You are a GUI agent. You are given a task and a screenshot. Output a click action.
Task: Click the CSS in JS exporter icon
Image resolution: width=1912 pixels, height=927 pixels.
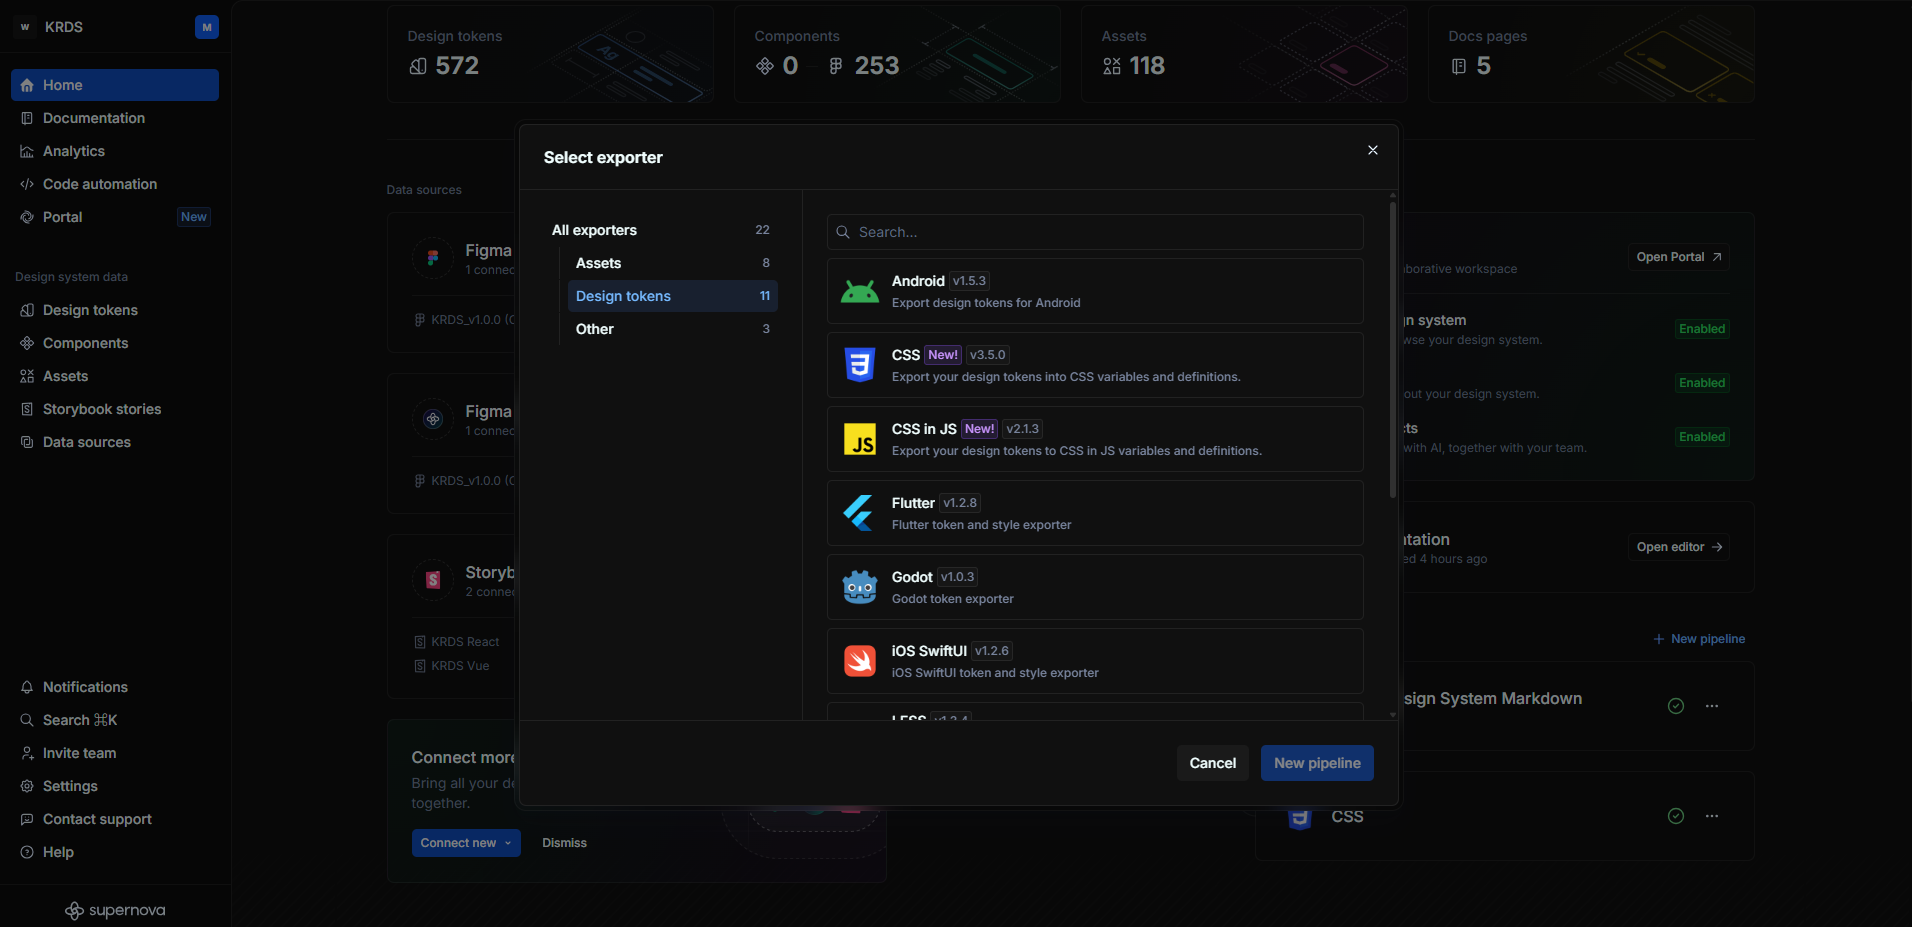pos(859,439)
